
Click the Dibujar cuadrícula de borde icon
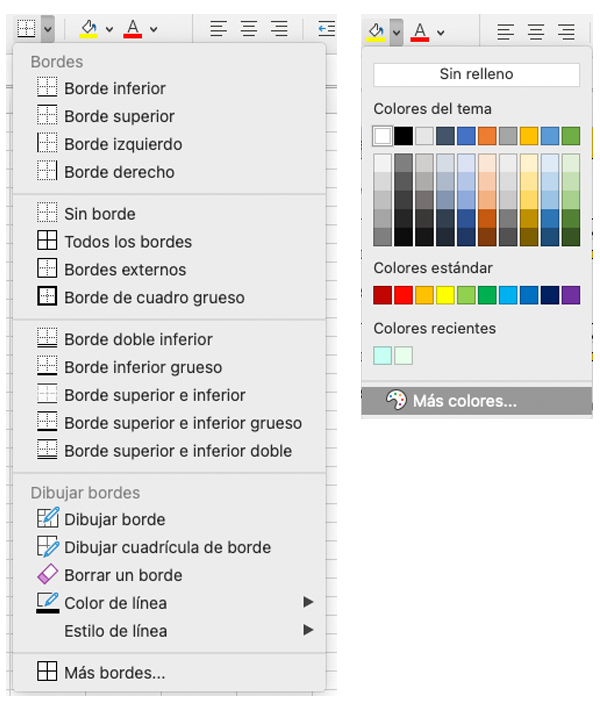tap(47, 546)
